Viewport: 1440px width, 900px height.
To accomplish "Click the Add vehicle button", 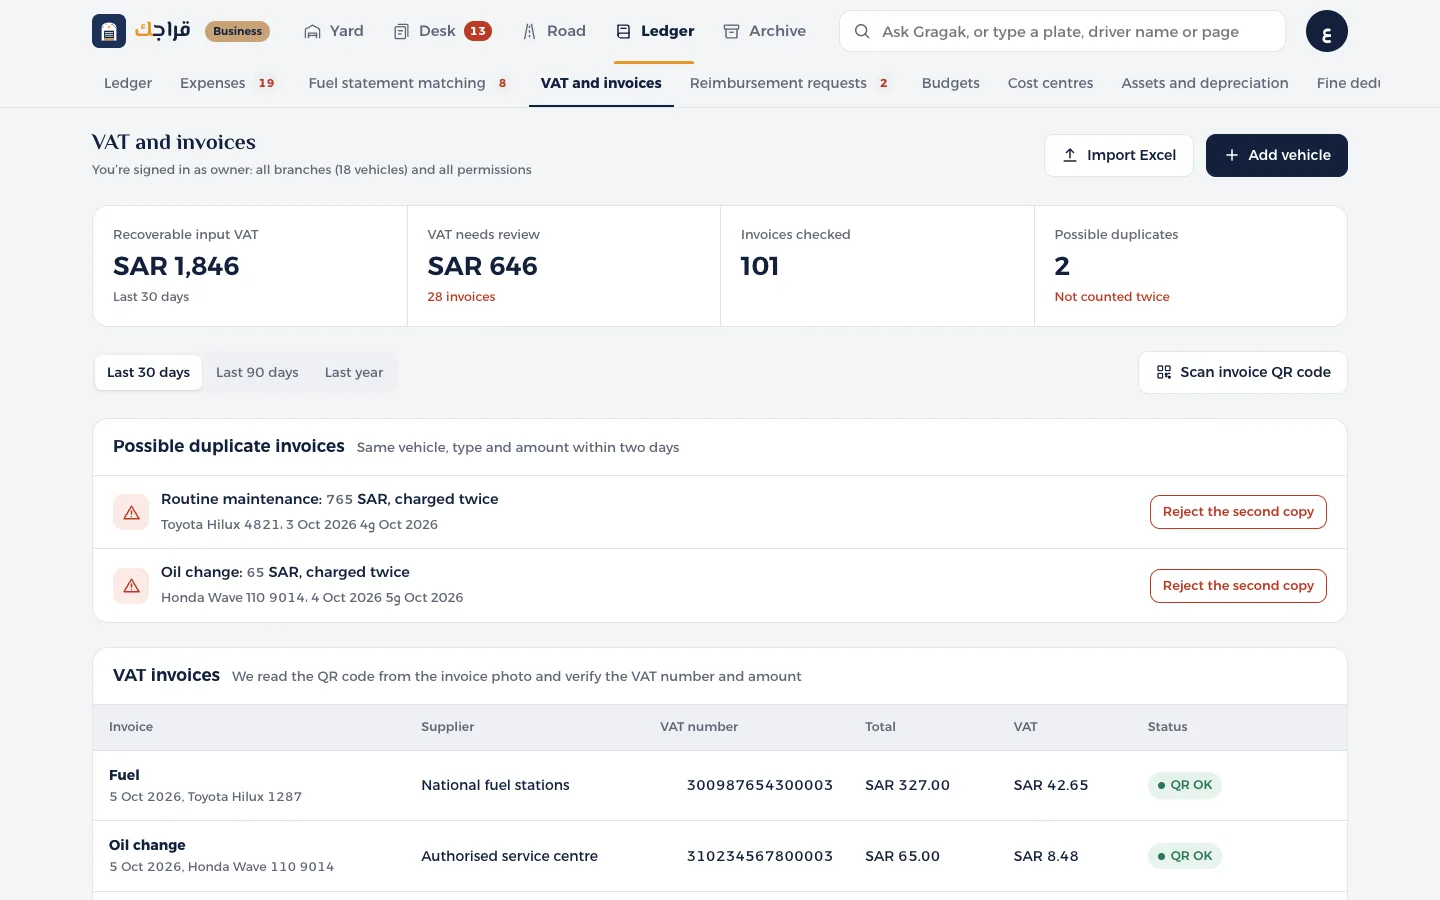I will [x=1277, y=155].
